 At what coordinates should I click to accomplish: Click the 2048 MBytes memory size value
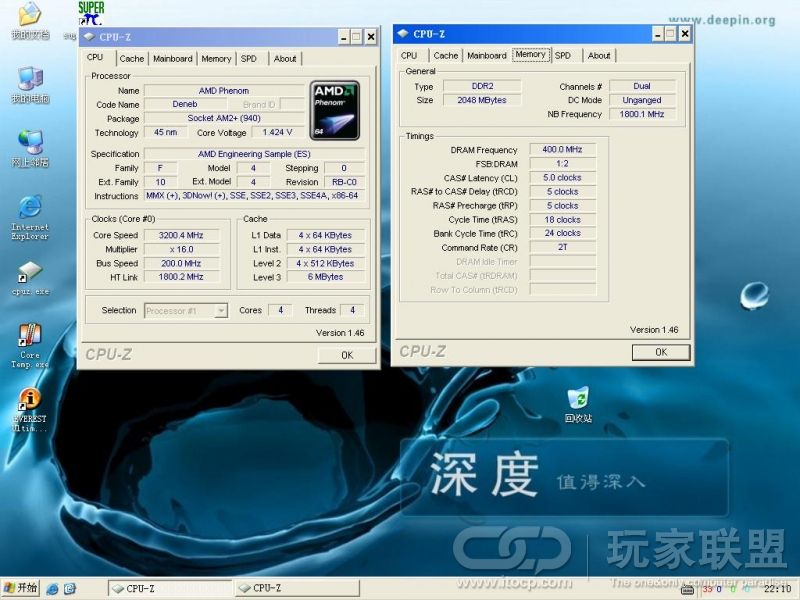click(x=482, y=100)
